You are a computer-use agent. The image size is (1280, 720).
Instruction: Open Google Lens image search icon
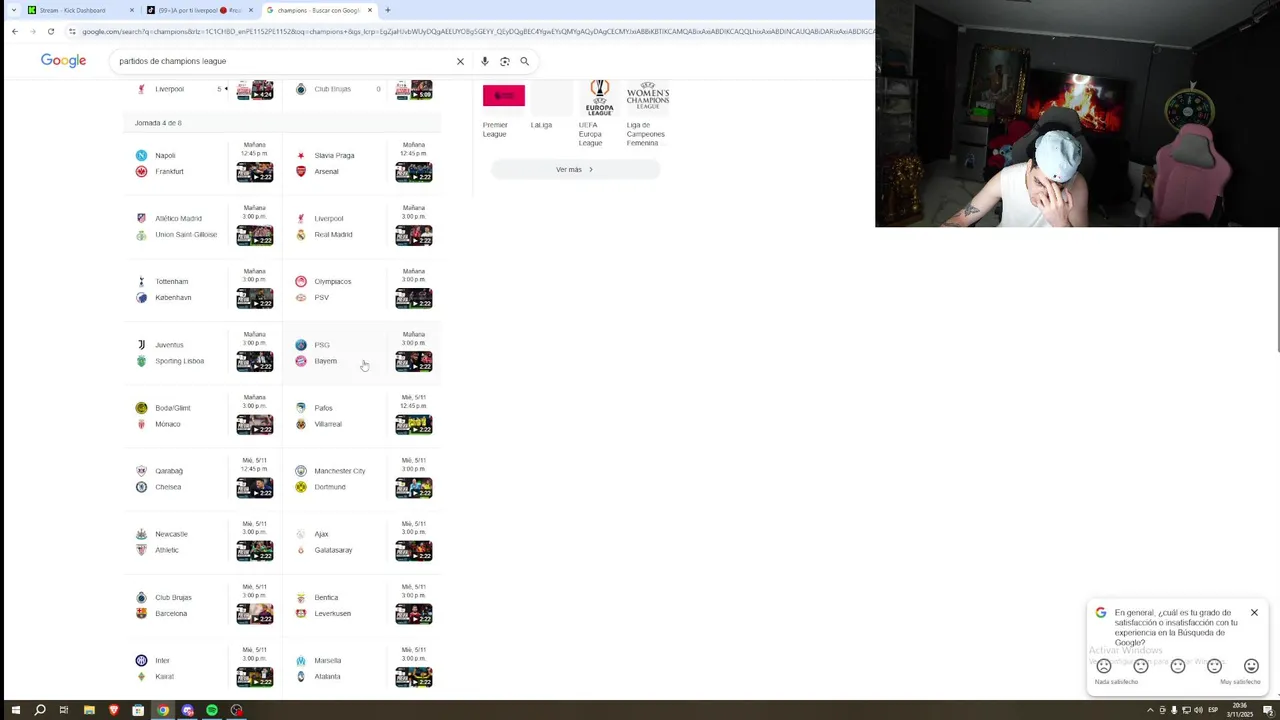tap(505, 61)
